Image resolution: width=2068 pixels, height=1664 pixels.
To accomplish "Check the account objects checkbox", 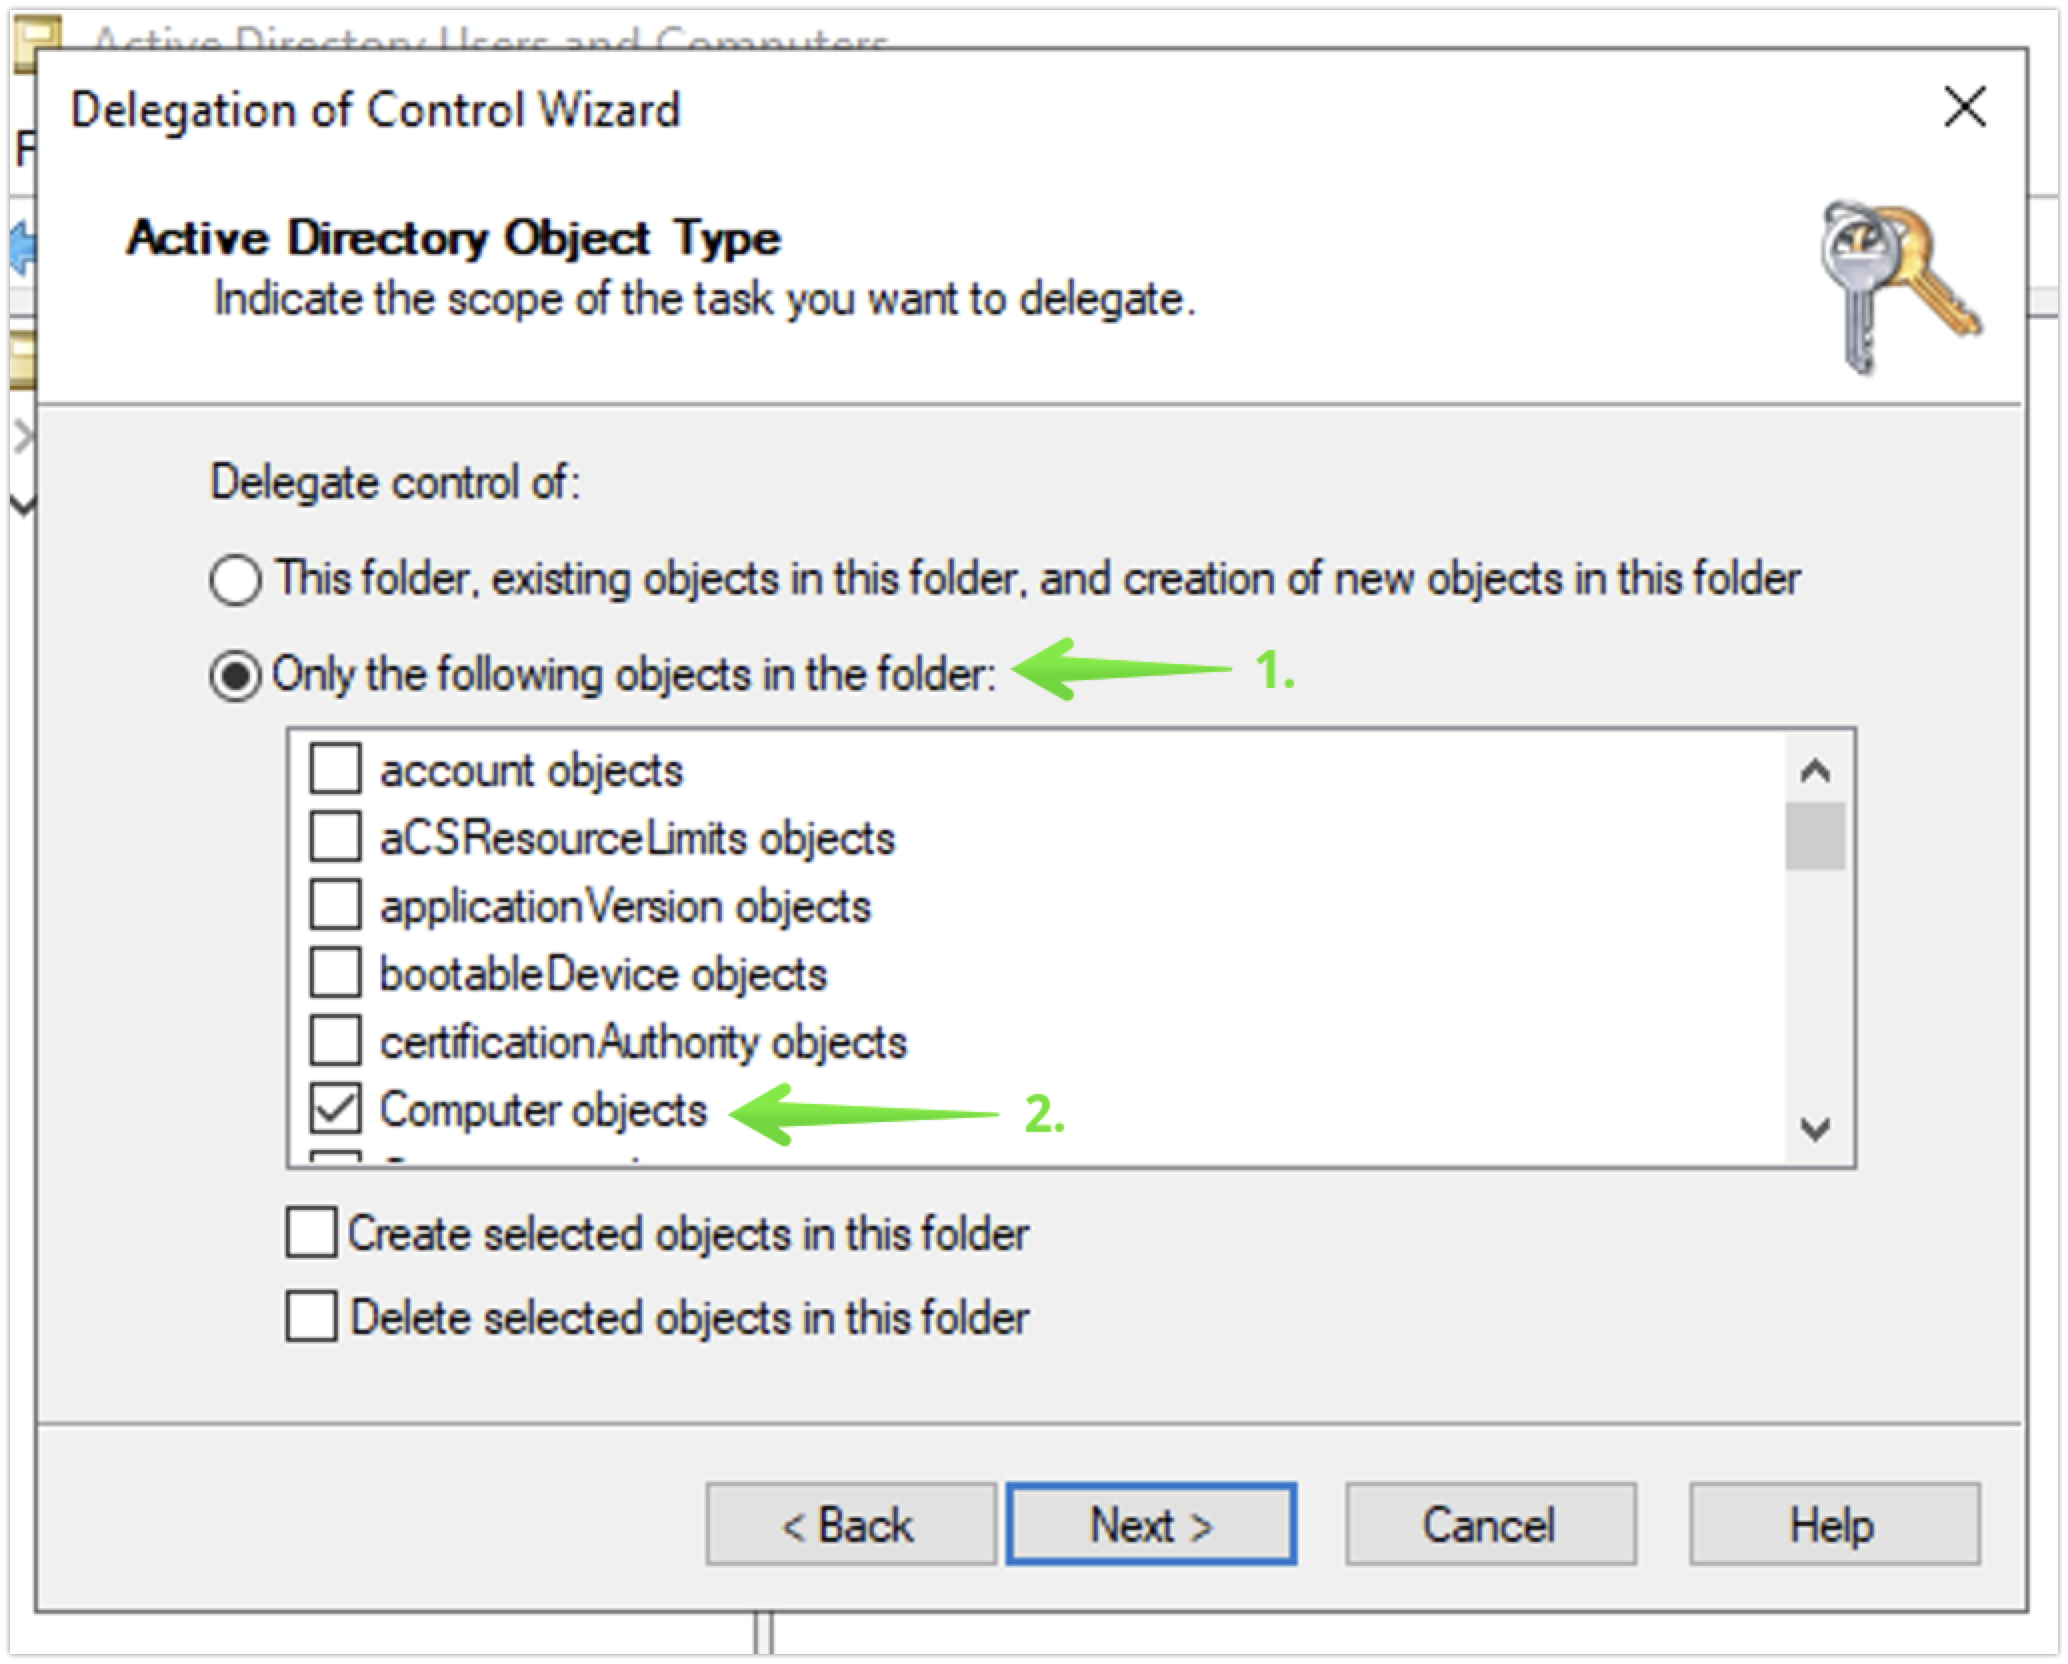I will coord(335,769).
